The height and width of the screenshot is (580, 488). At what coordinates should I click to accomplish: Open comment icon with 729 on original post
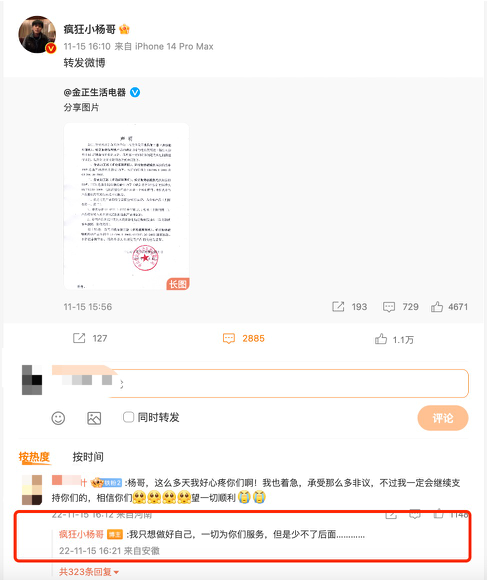389,307
